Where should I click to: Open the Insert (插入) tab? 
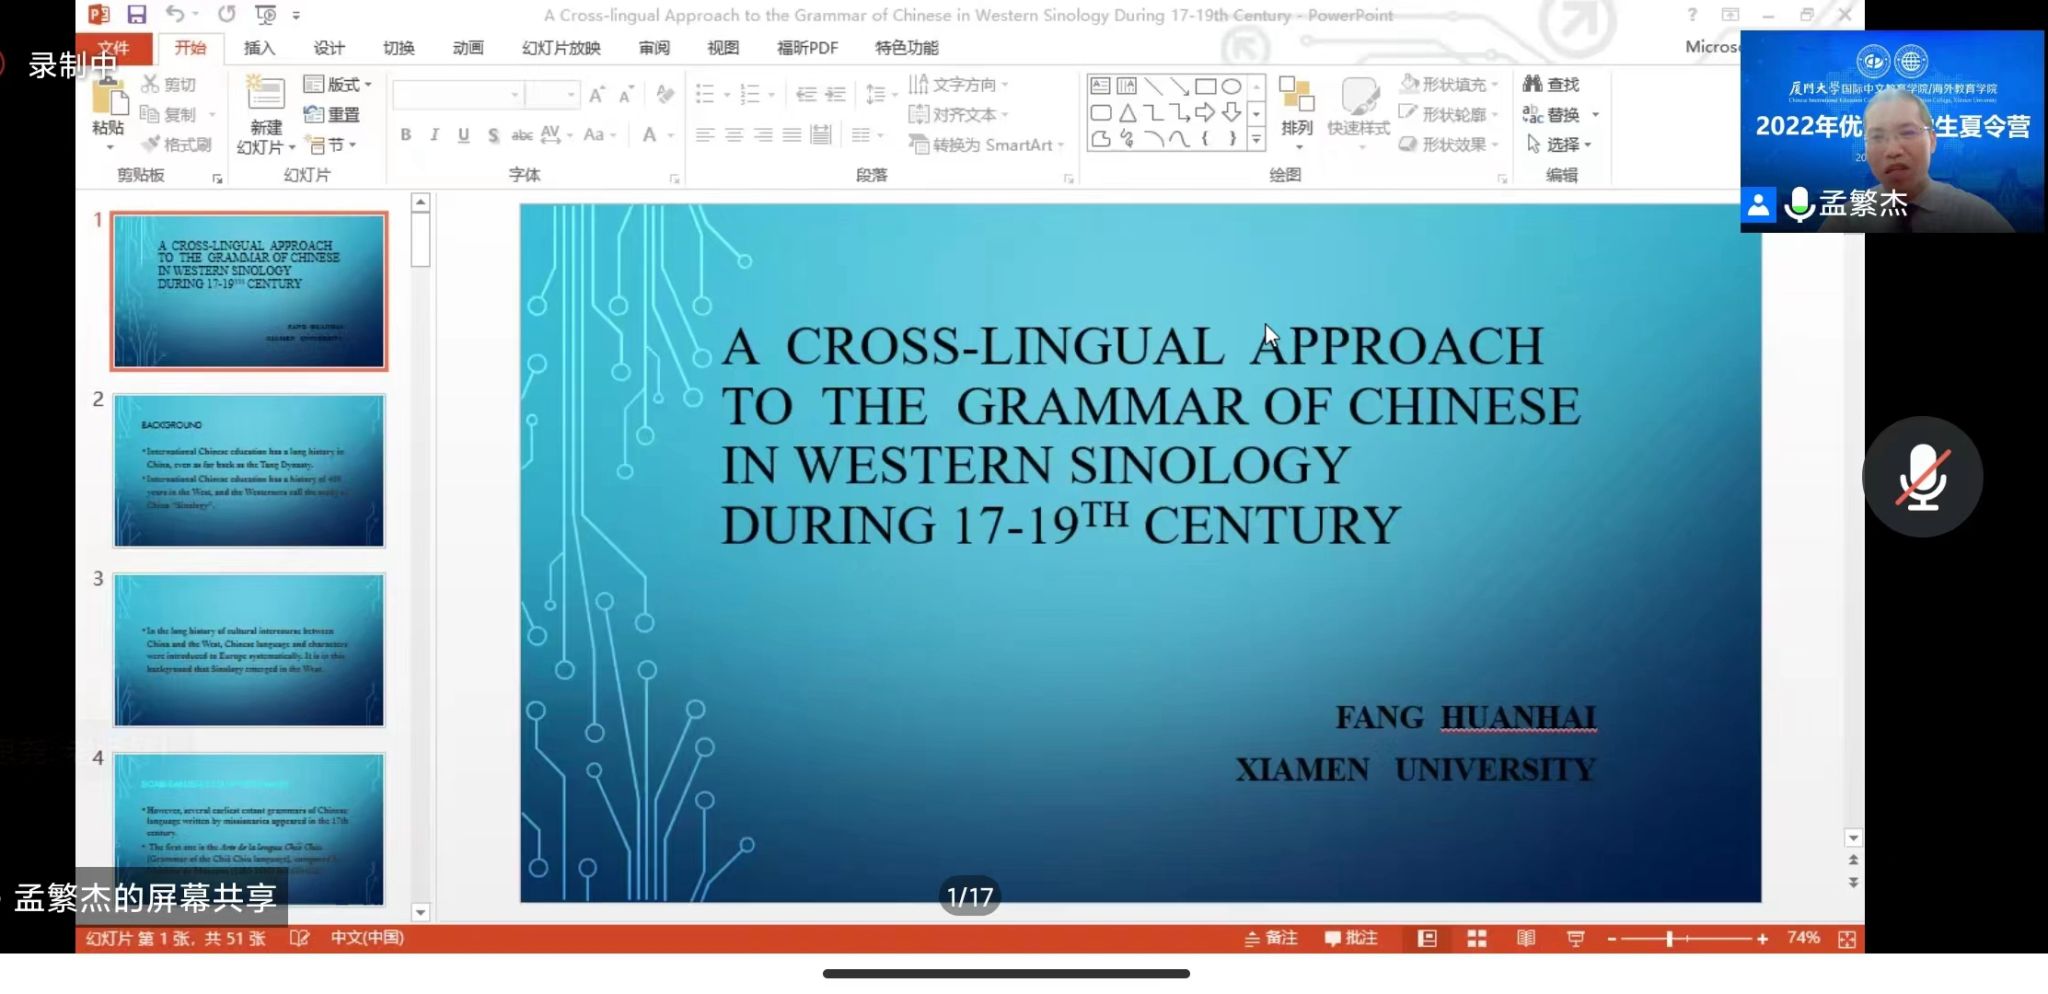click(x=259, y=48)
